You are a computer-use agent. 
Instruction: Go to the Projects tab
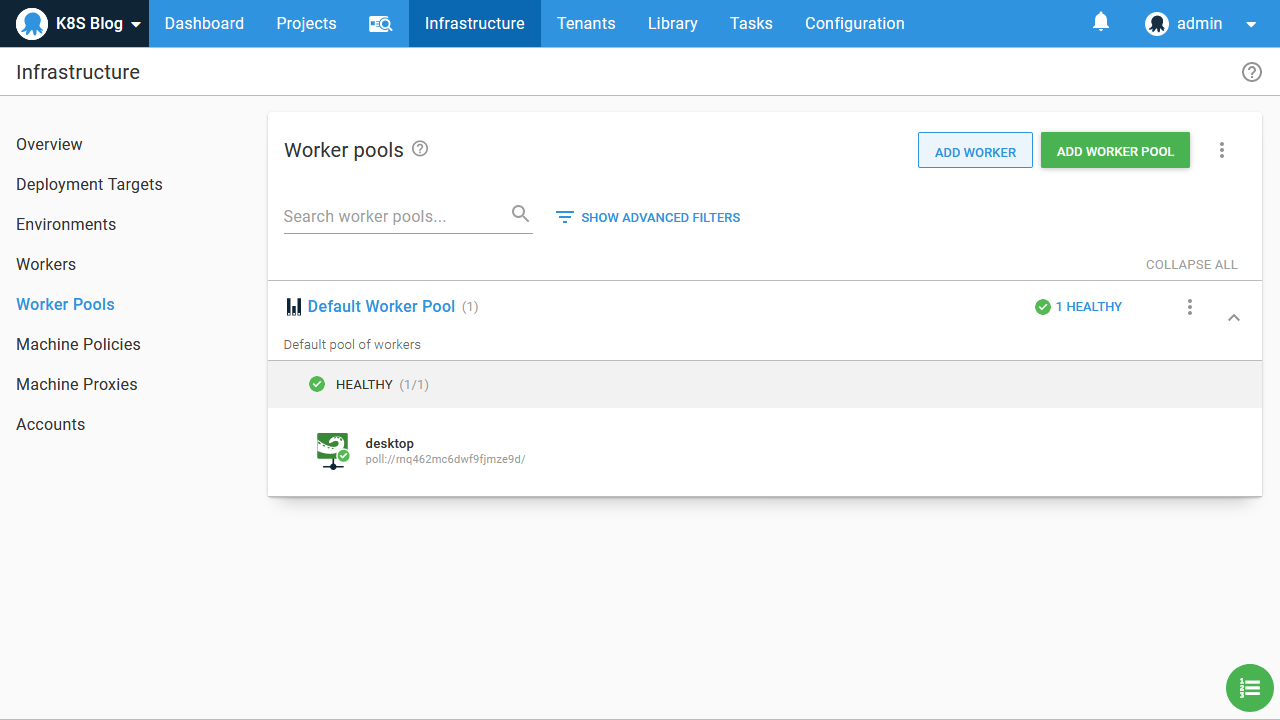(306, 24)
